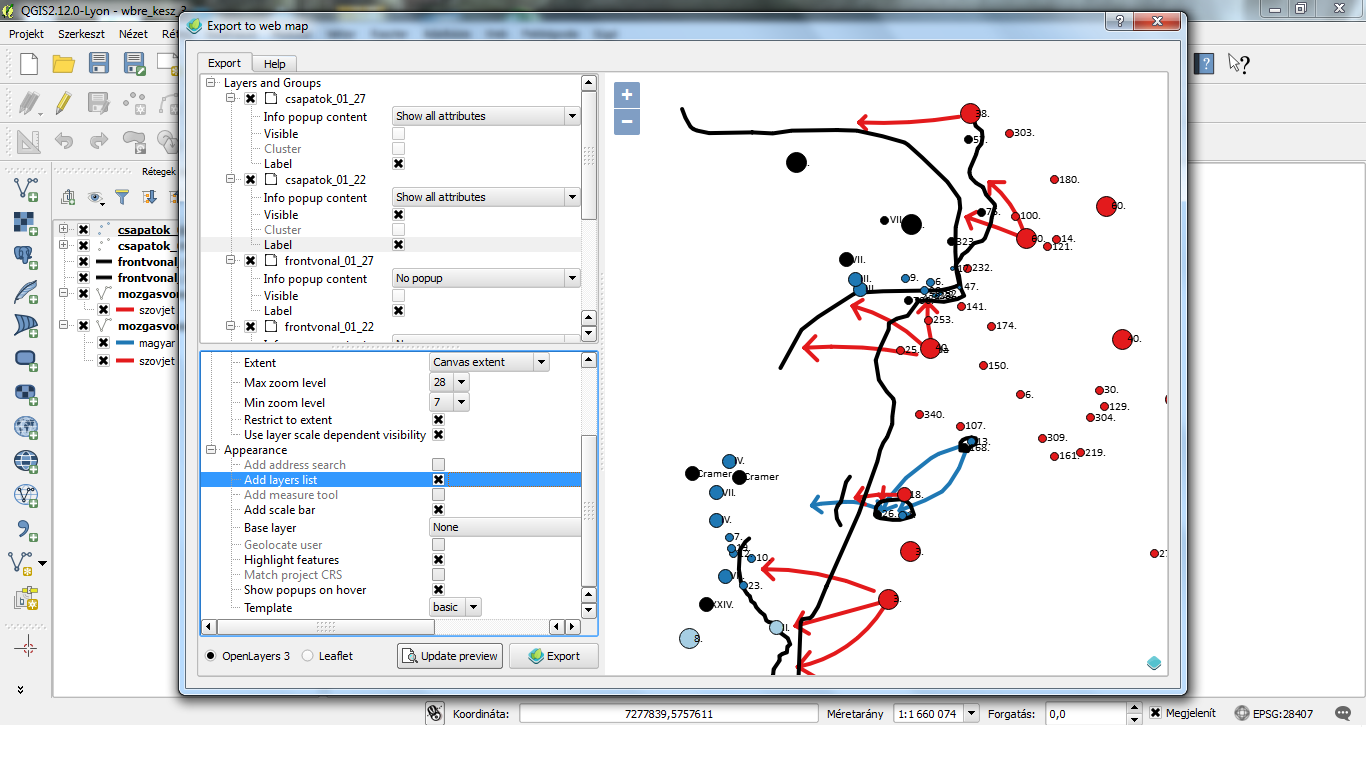
Task: Switch to the Help tab
Action: point(274,64)
